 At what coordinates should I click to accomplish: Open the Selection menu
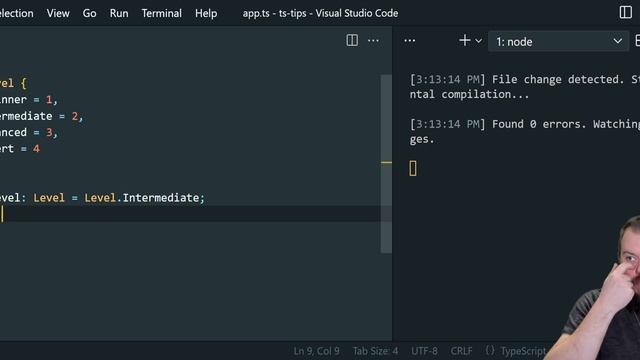pyautogui.click(x=16, y=13)
